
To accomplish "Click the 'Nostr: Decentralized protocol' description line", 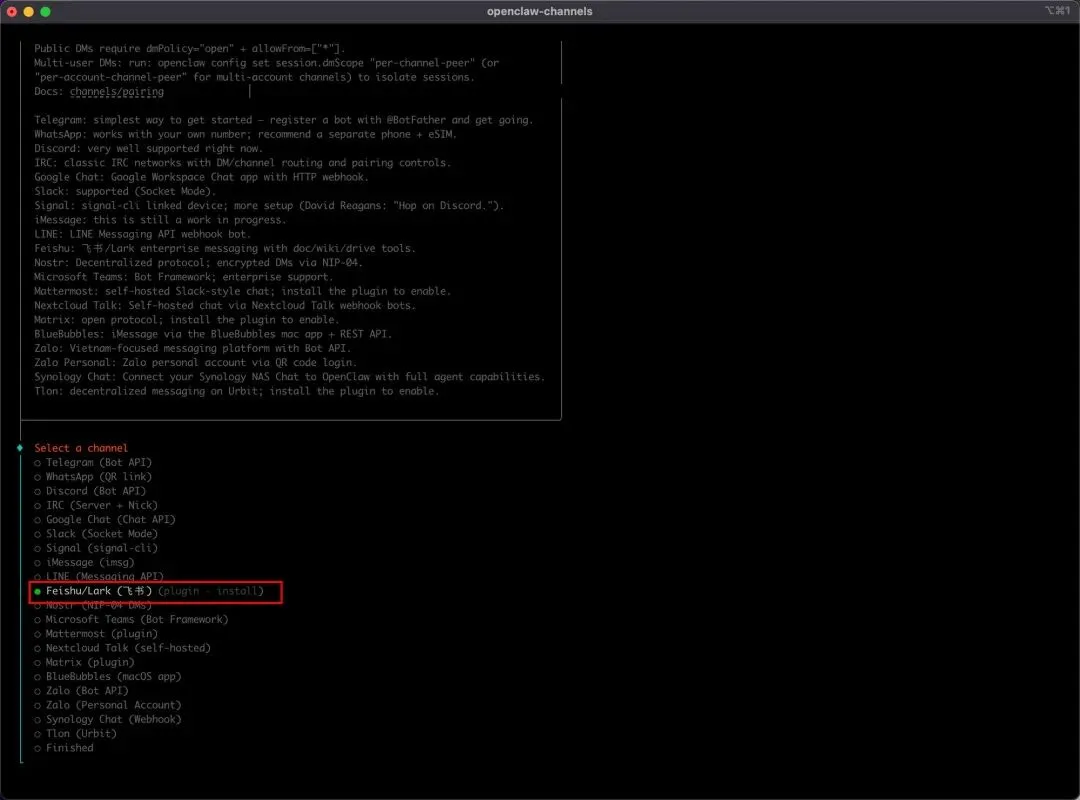I will pyautogui.click(x=198, y=263).
